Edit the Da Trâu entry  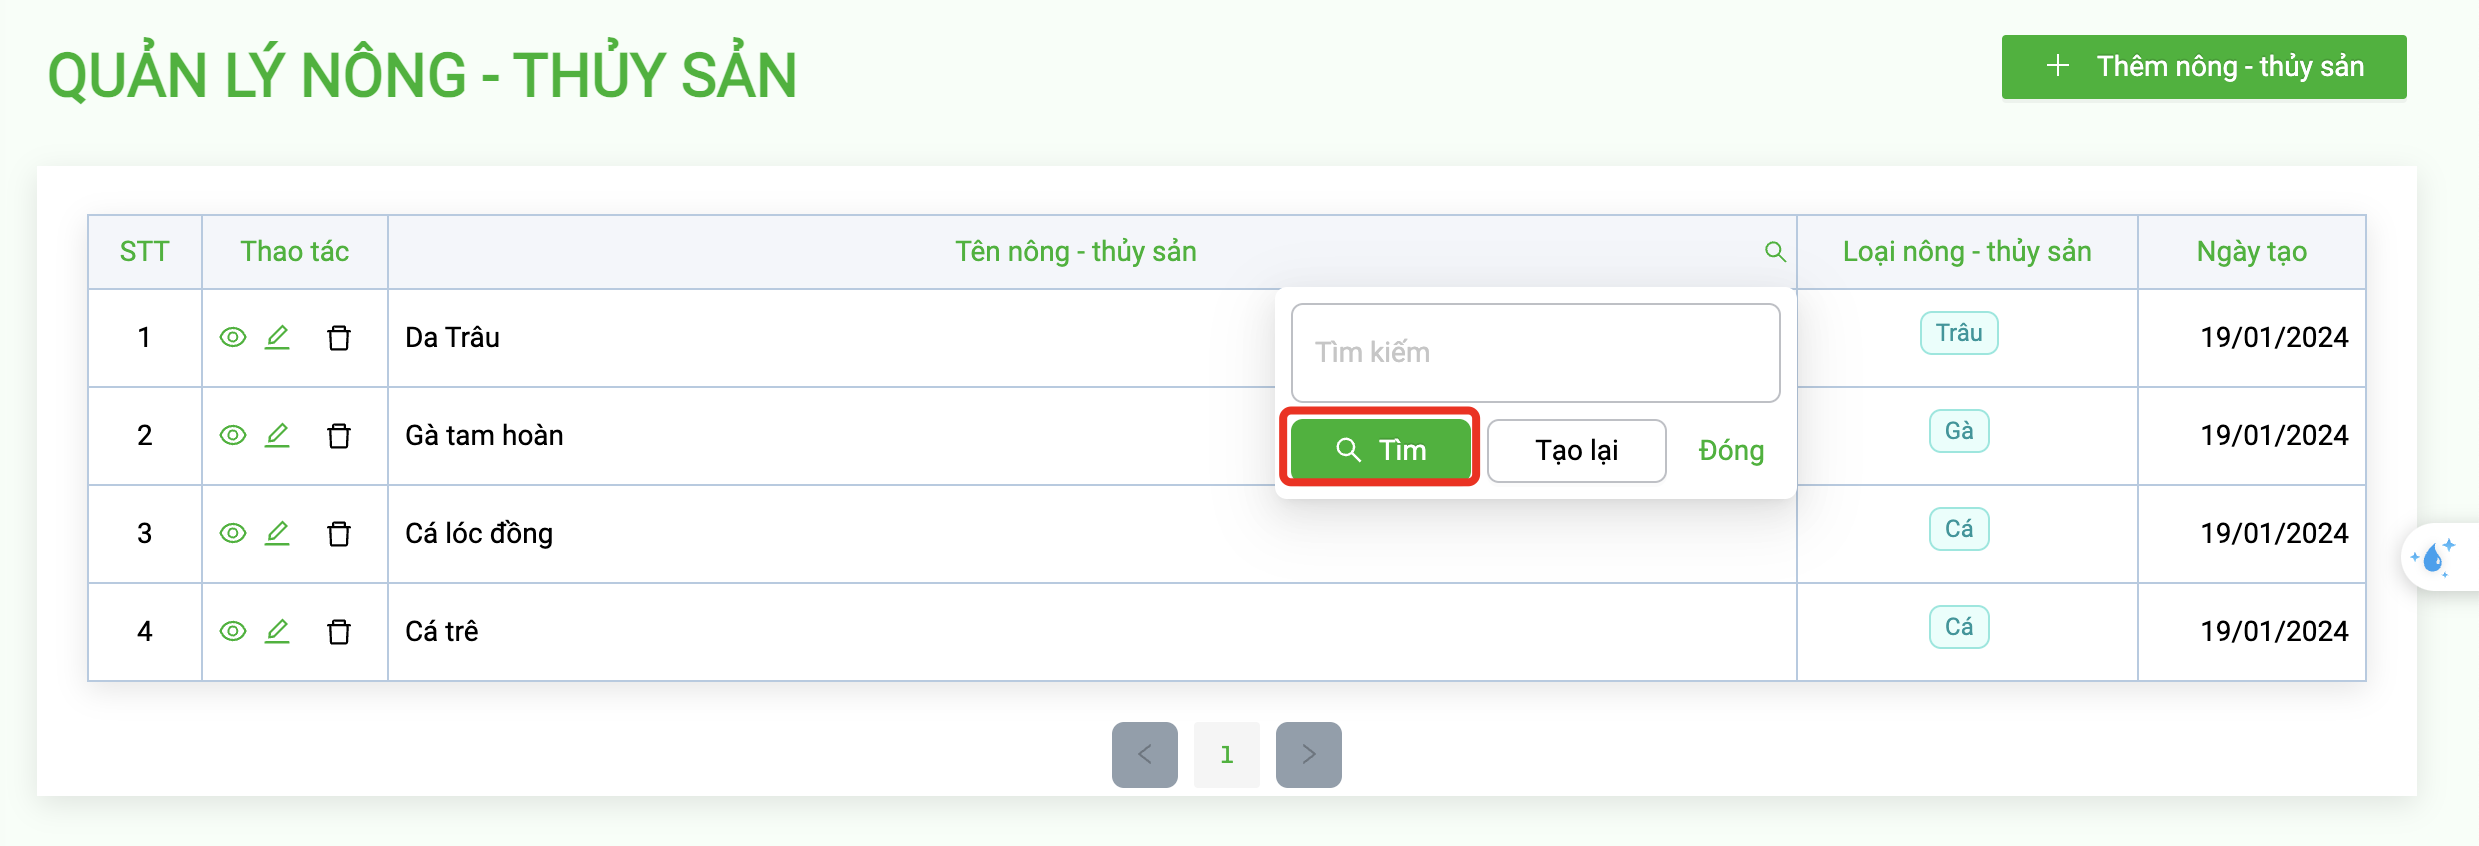click(277, 337)
